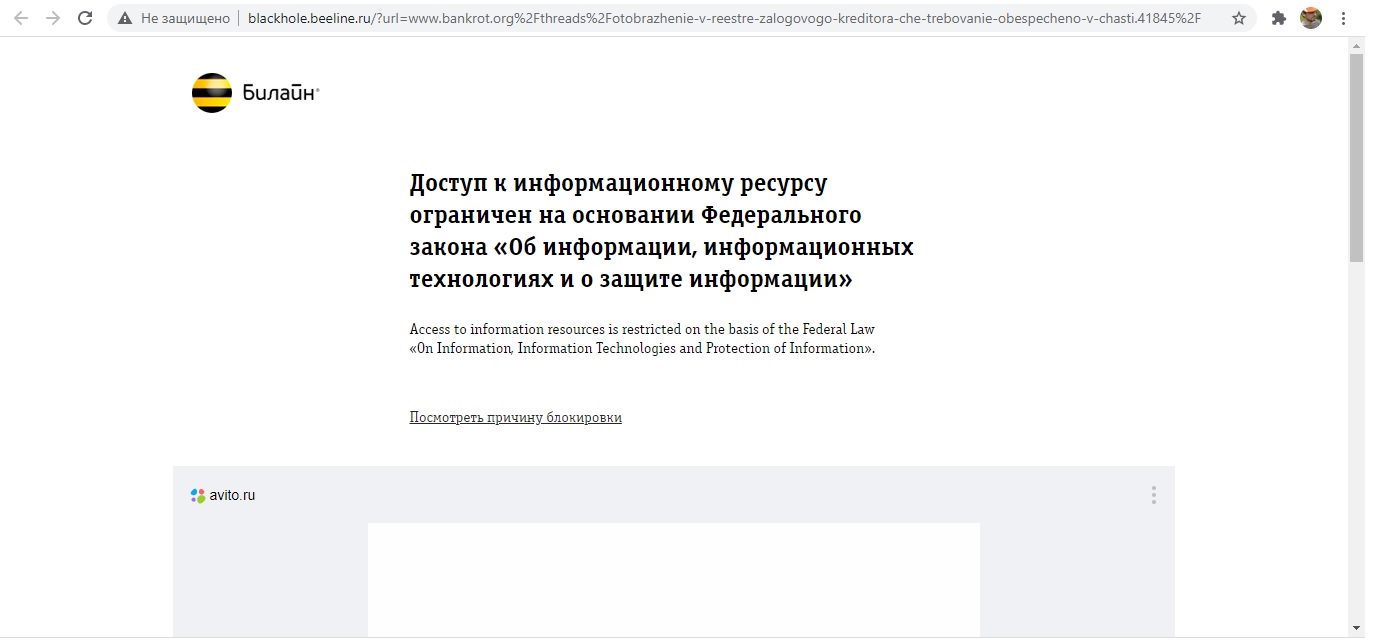Screen dimensions: 1384x642
Task: Click the vertical scrollbar thumb
Action: point(1356,157)
